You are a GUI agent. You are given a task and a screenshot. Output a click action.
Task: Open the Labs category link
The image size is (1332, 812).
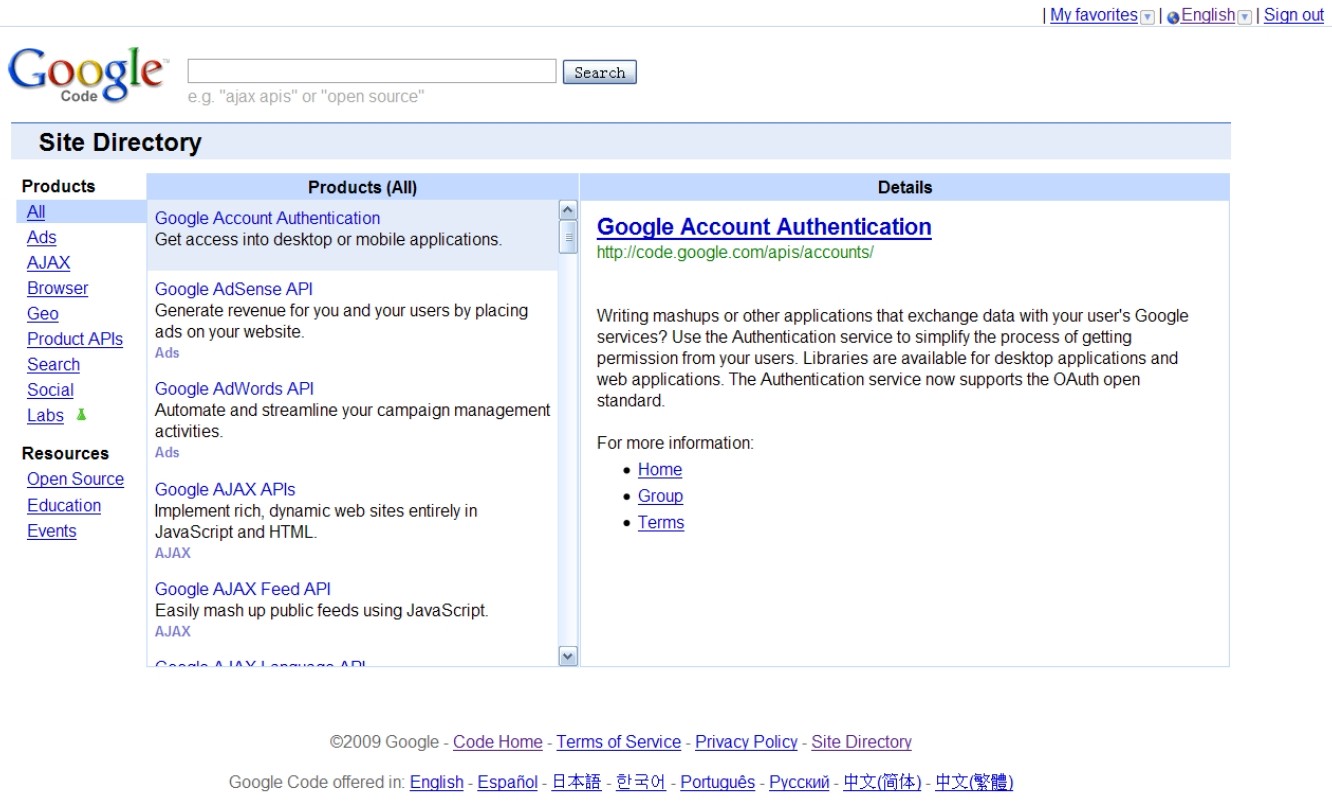tap(45, 415)
